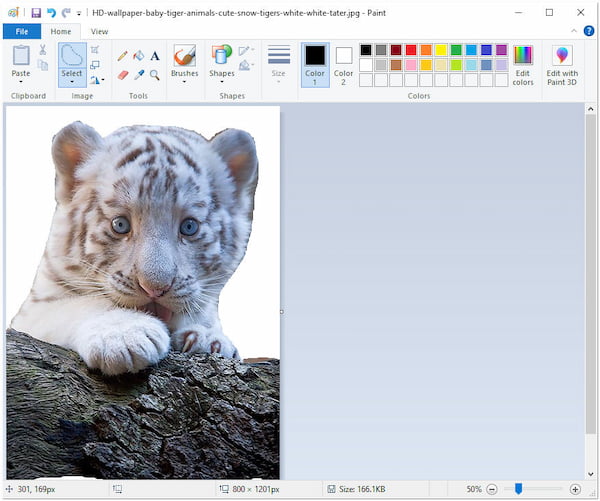The width and height of the screenshot is (600, 501).
Task: Click the zoom slider handle
Action: click(518, 489)
